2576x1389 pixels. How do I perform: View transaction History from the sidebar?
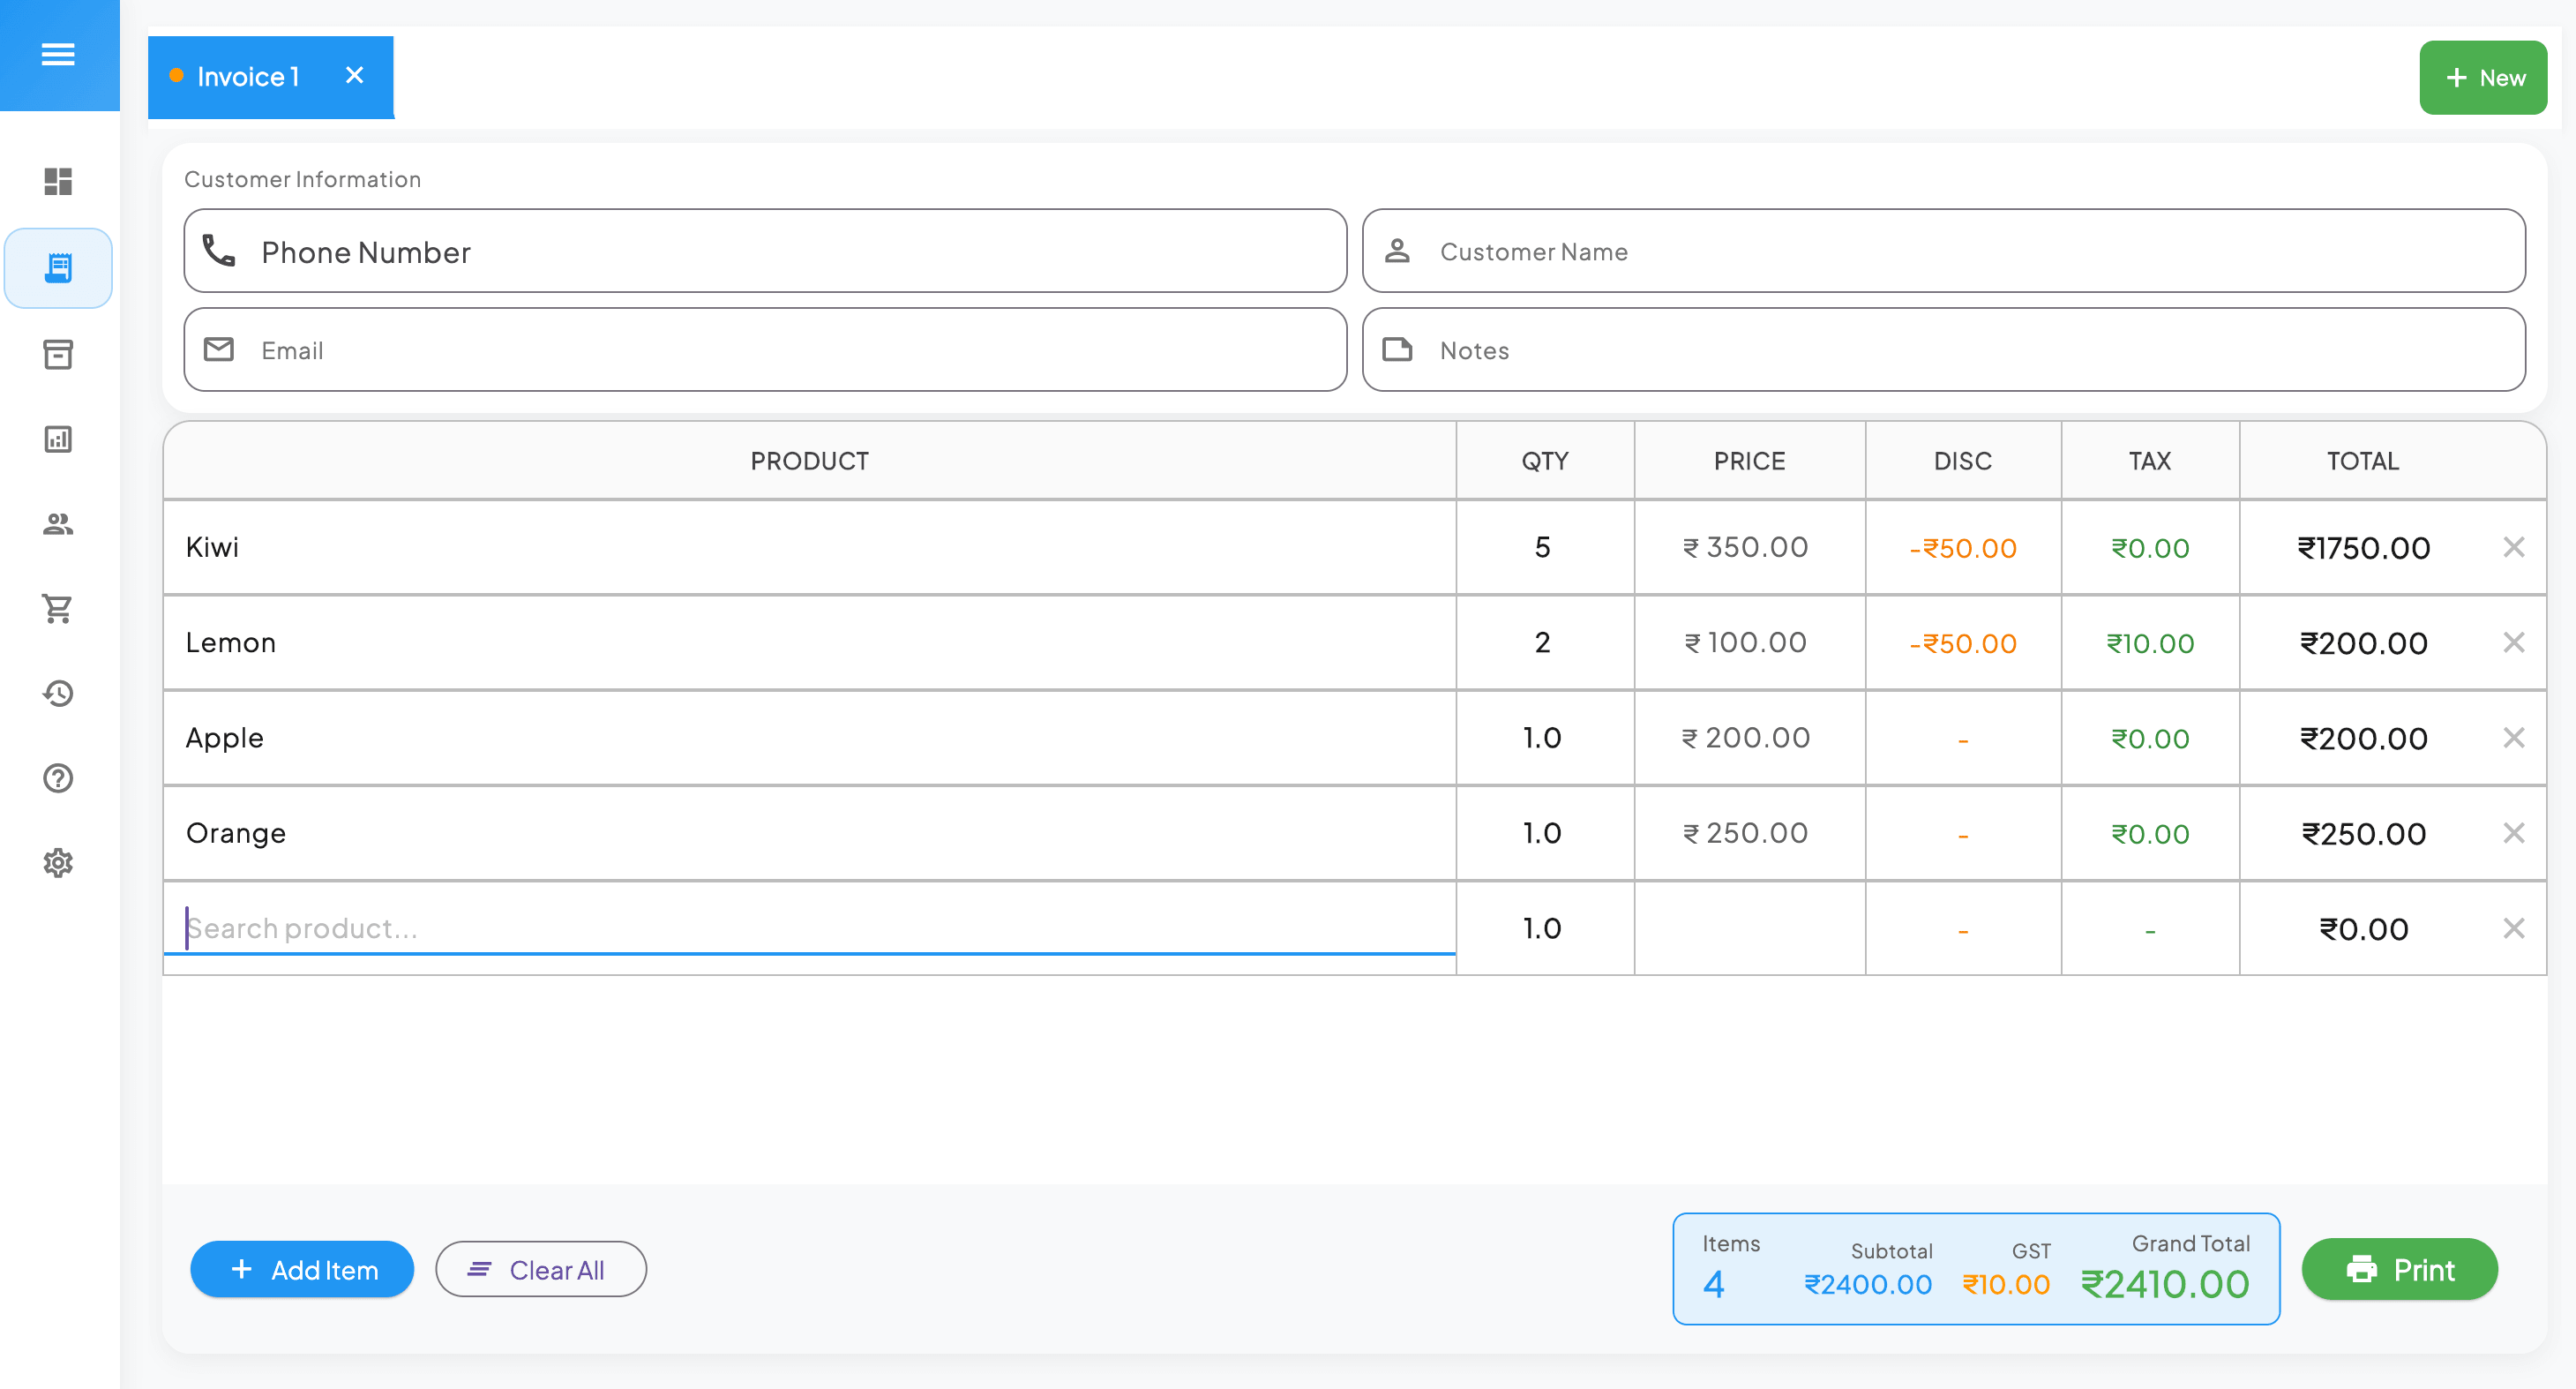point(58,694)
